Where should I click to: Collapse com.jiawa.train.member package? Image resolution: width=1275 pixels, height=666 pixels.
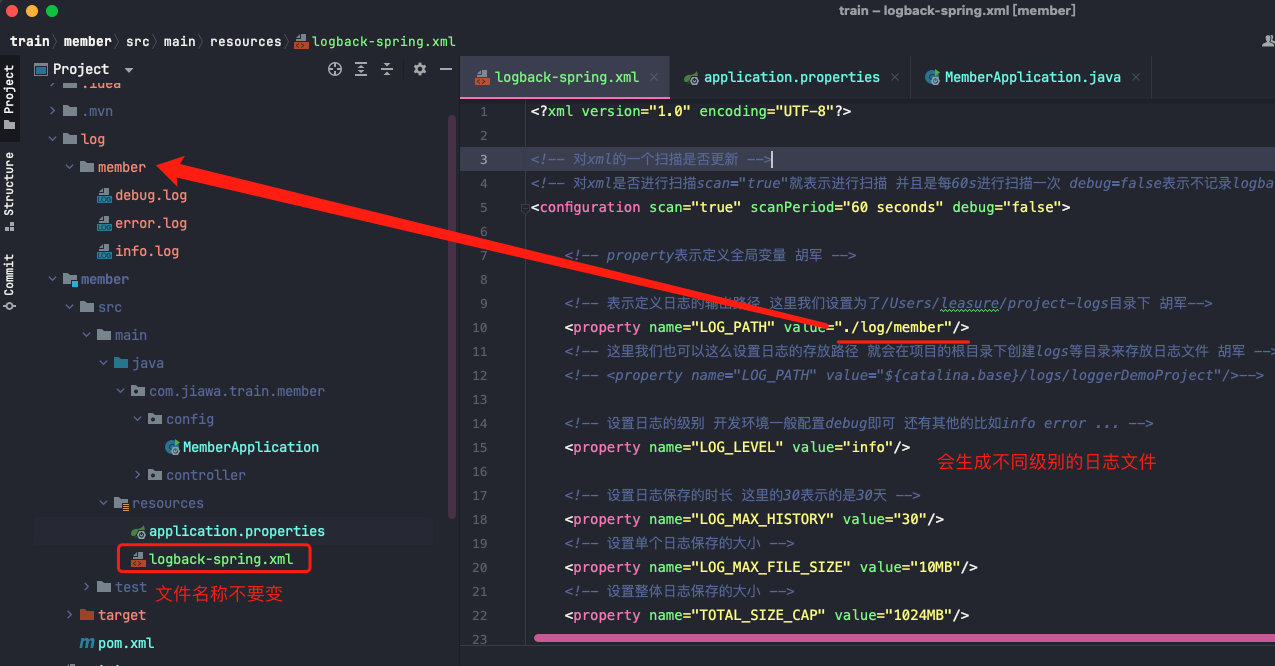click(121, 391)
